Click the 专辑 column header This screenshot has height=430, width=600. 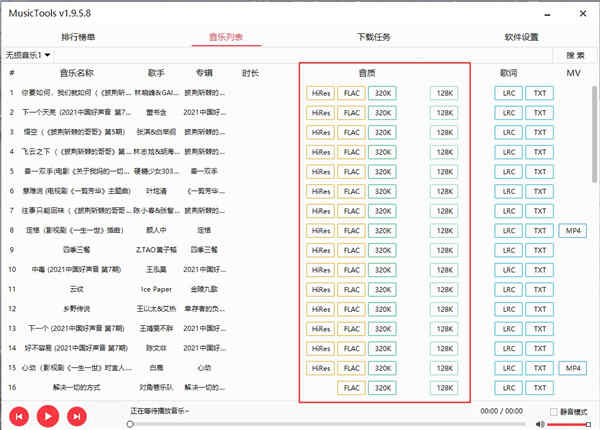[x=204, y=73]
